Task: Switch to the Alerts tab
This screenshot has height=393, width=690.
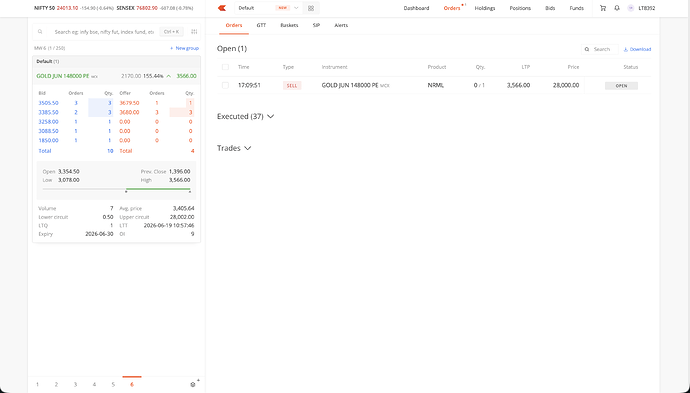Action: coord(341,25)
